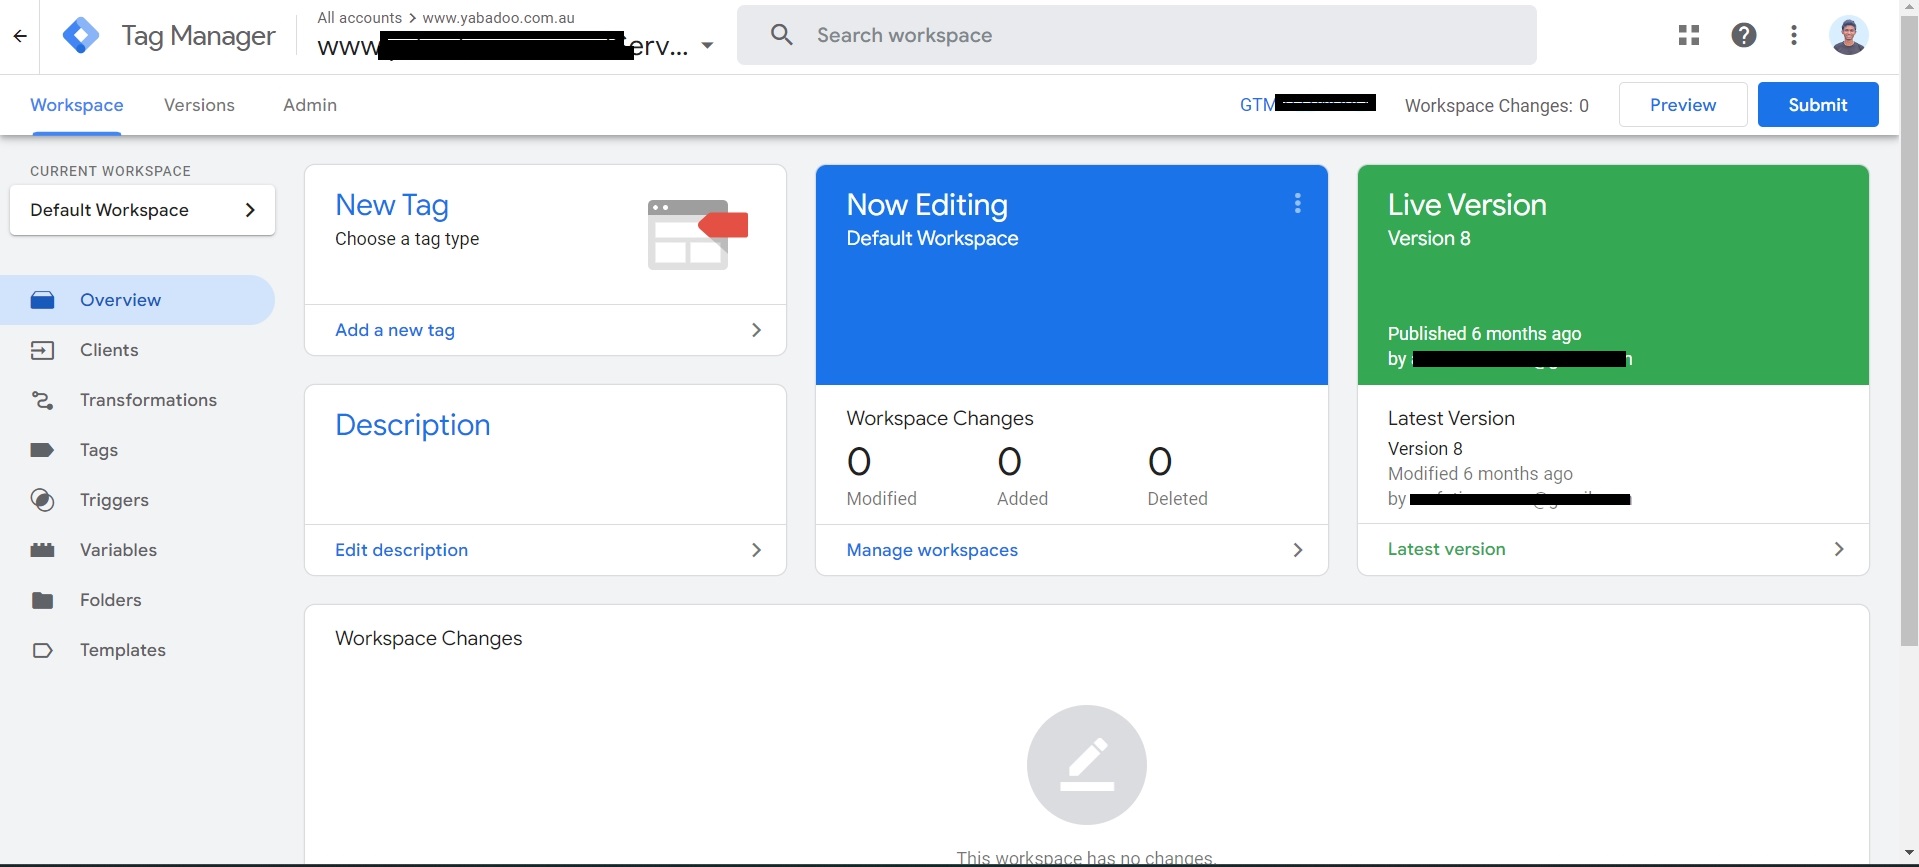The width and height of the screenshot is (1919, 867).
Task: Click the back arrow icon
Action: tap(20, 37)
